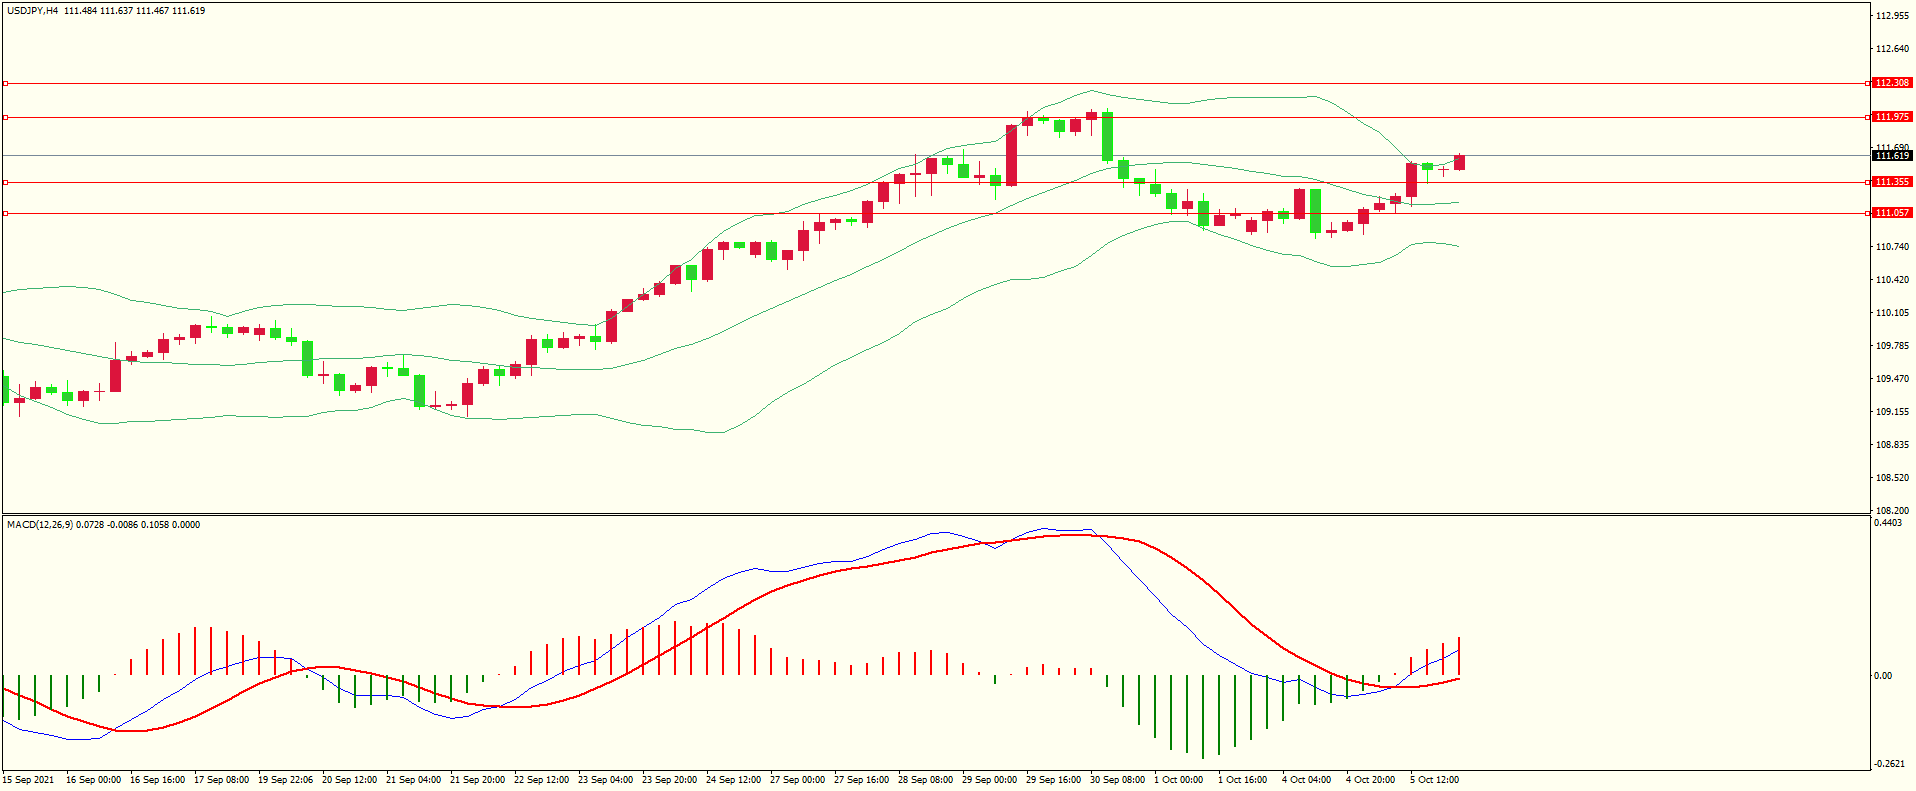Click the 19 Sep 22:06 time label
This screenshot has height=791, width=1916.
285,780
